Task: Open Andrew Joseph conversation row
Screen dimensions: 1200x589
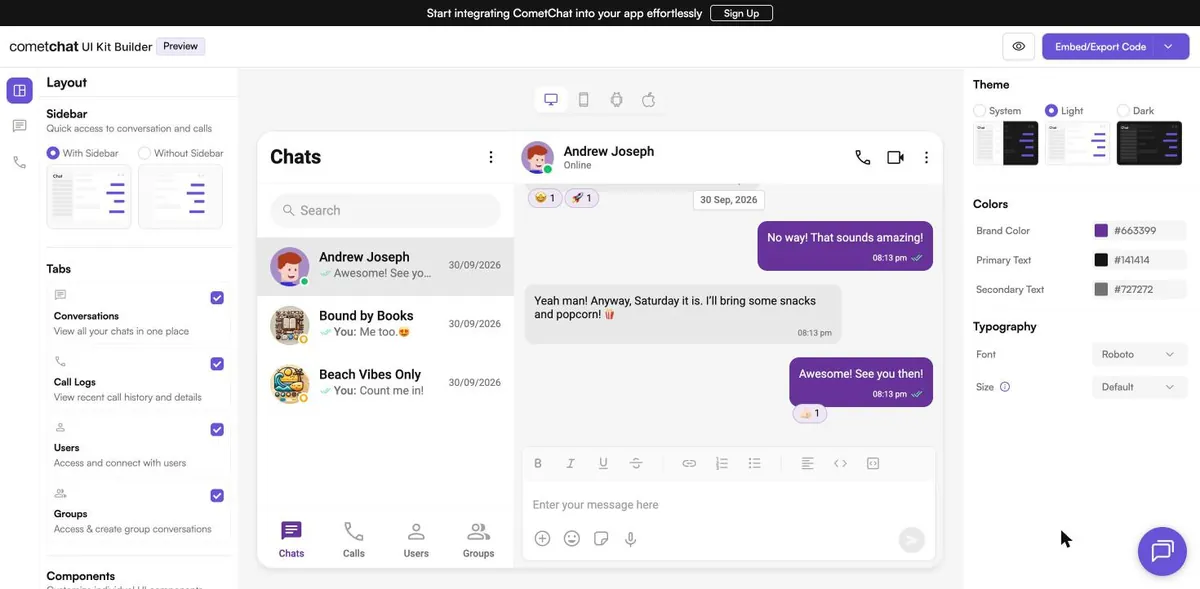Action: click(x=385, y=266)
